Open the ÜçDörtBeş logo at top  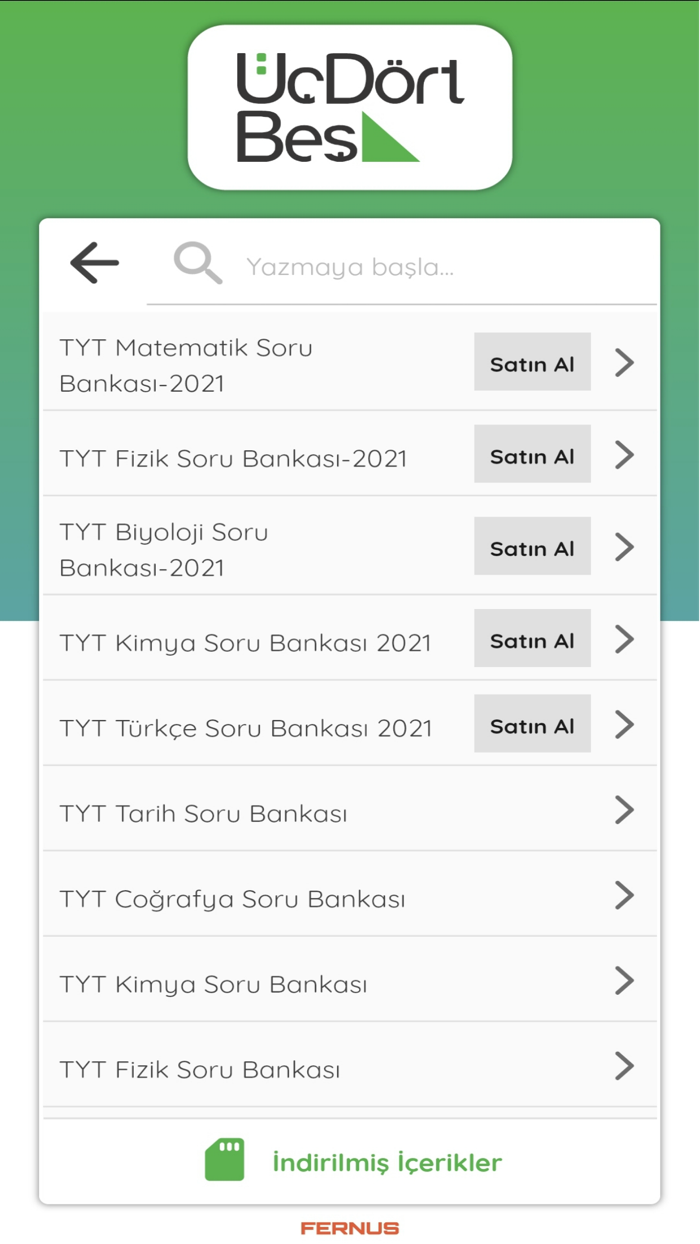(350, 108)
